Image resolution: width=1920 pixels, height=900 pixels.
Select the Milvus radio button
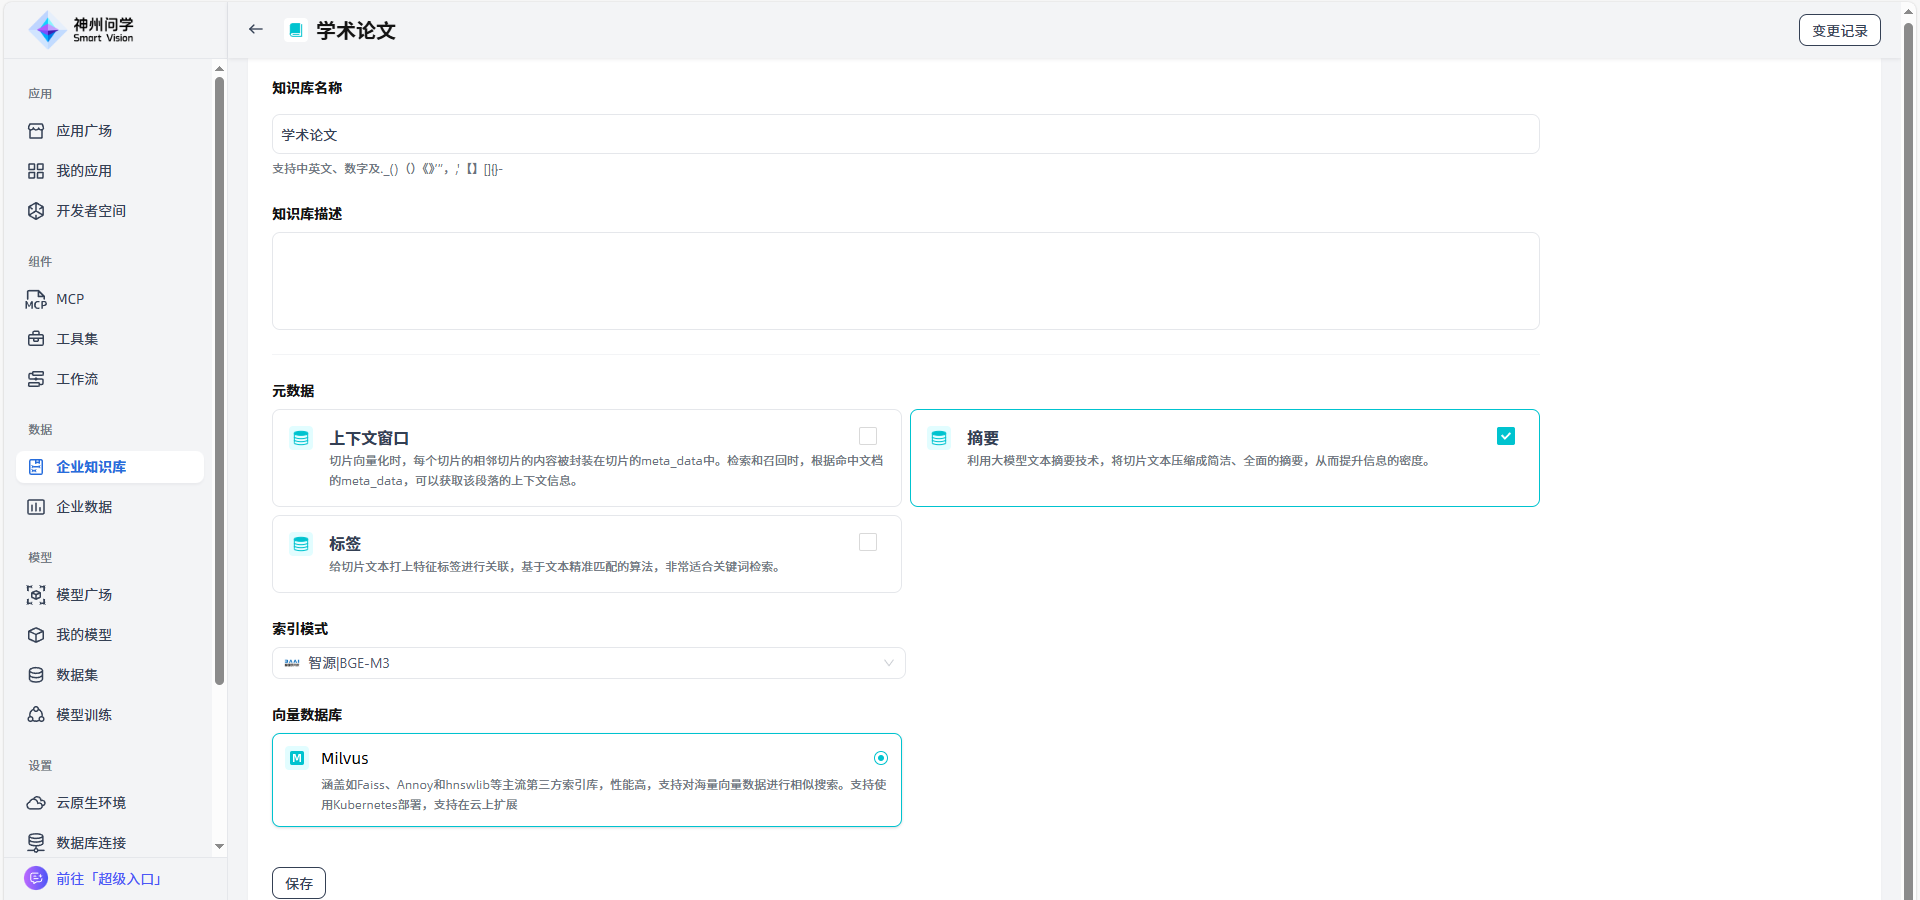(880, 758)
